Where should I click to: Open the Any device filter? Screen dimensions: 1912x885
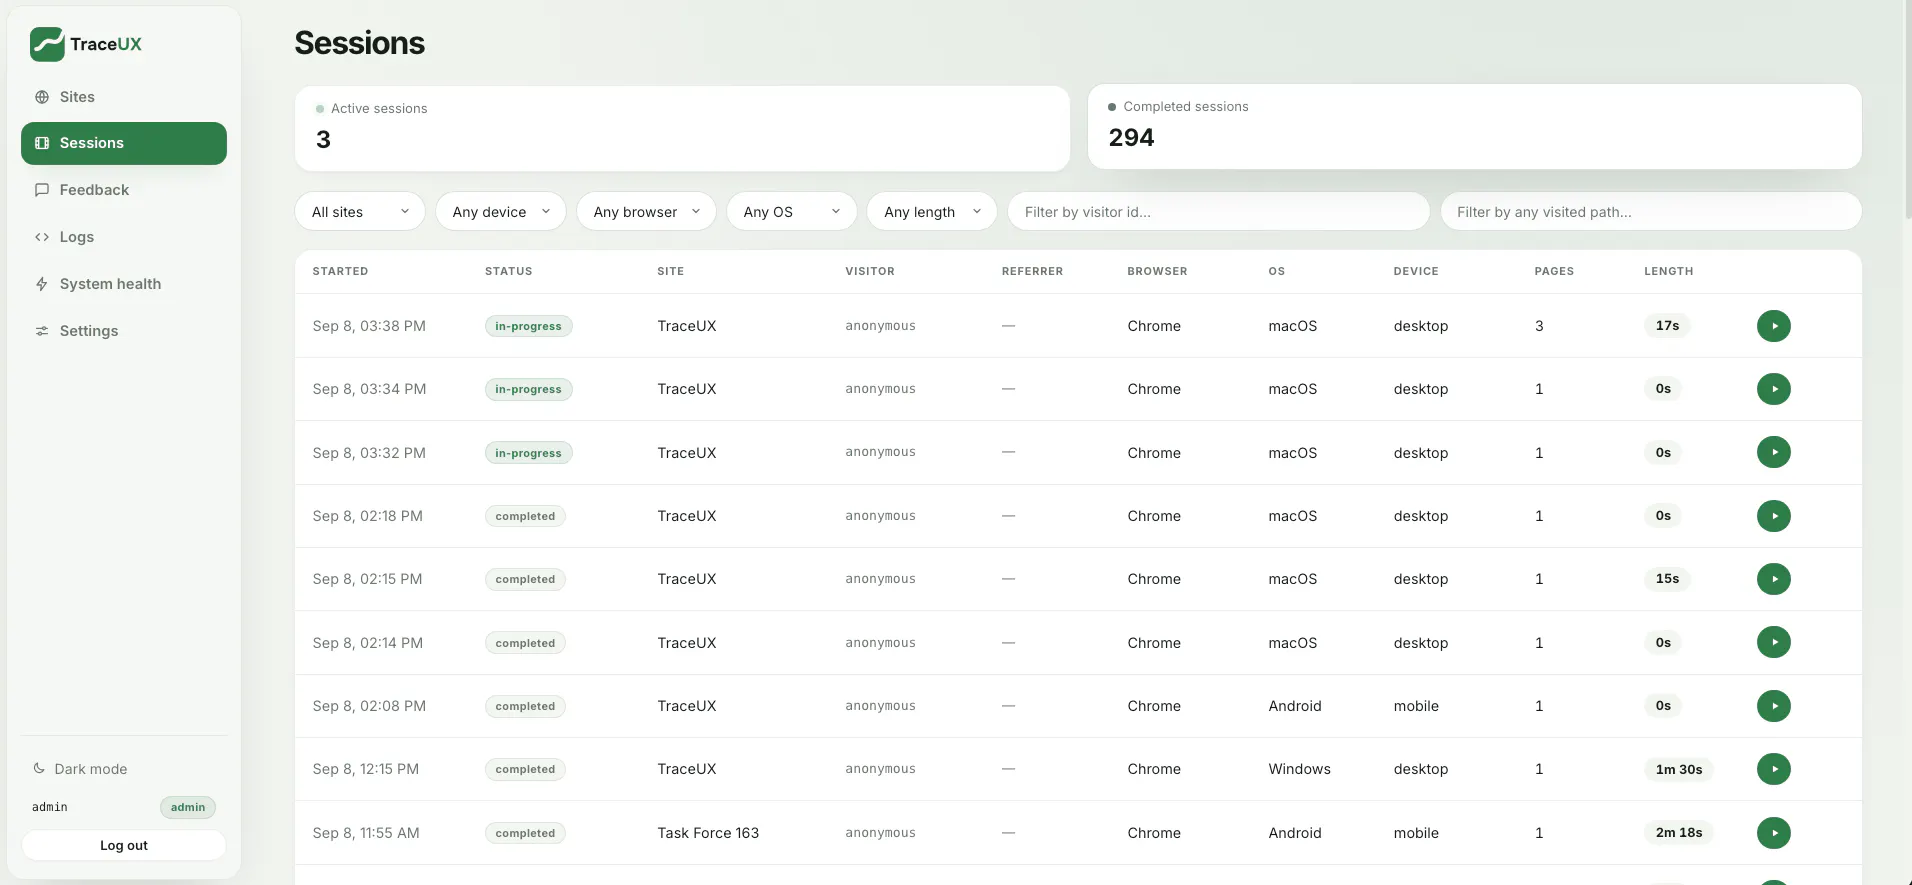[501, 212]
